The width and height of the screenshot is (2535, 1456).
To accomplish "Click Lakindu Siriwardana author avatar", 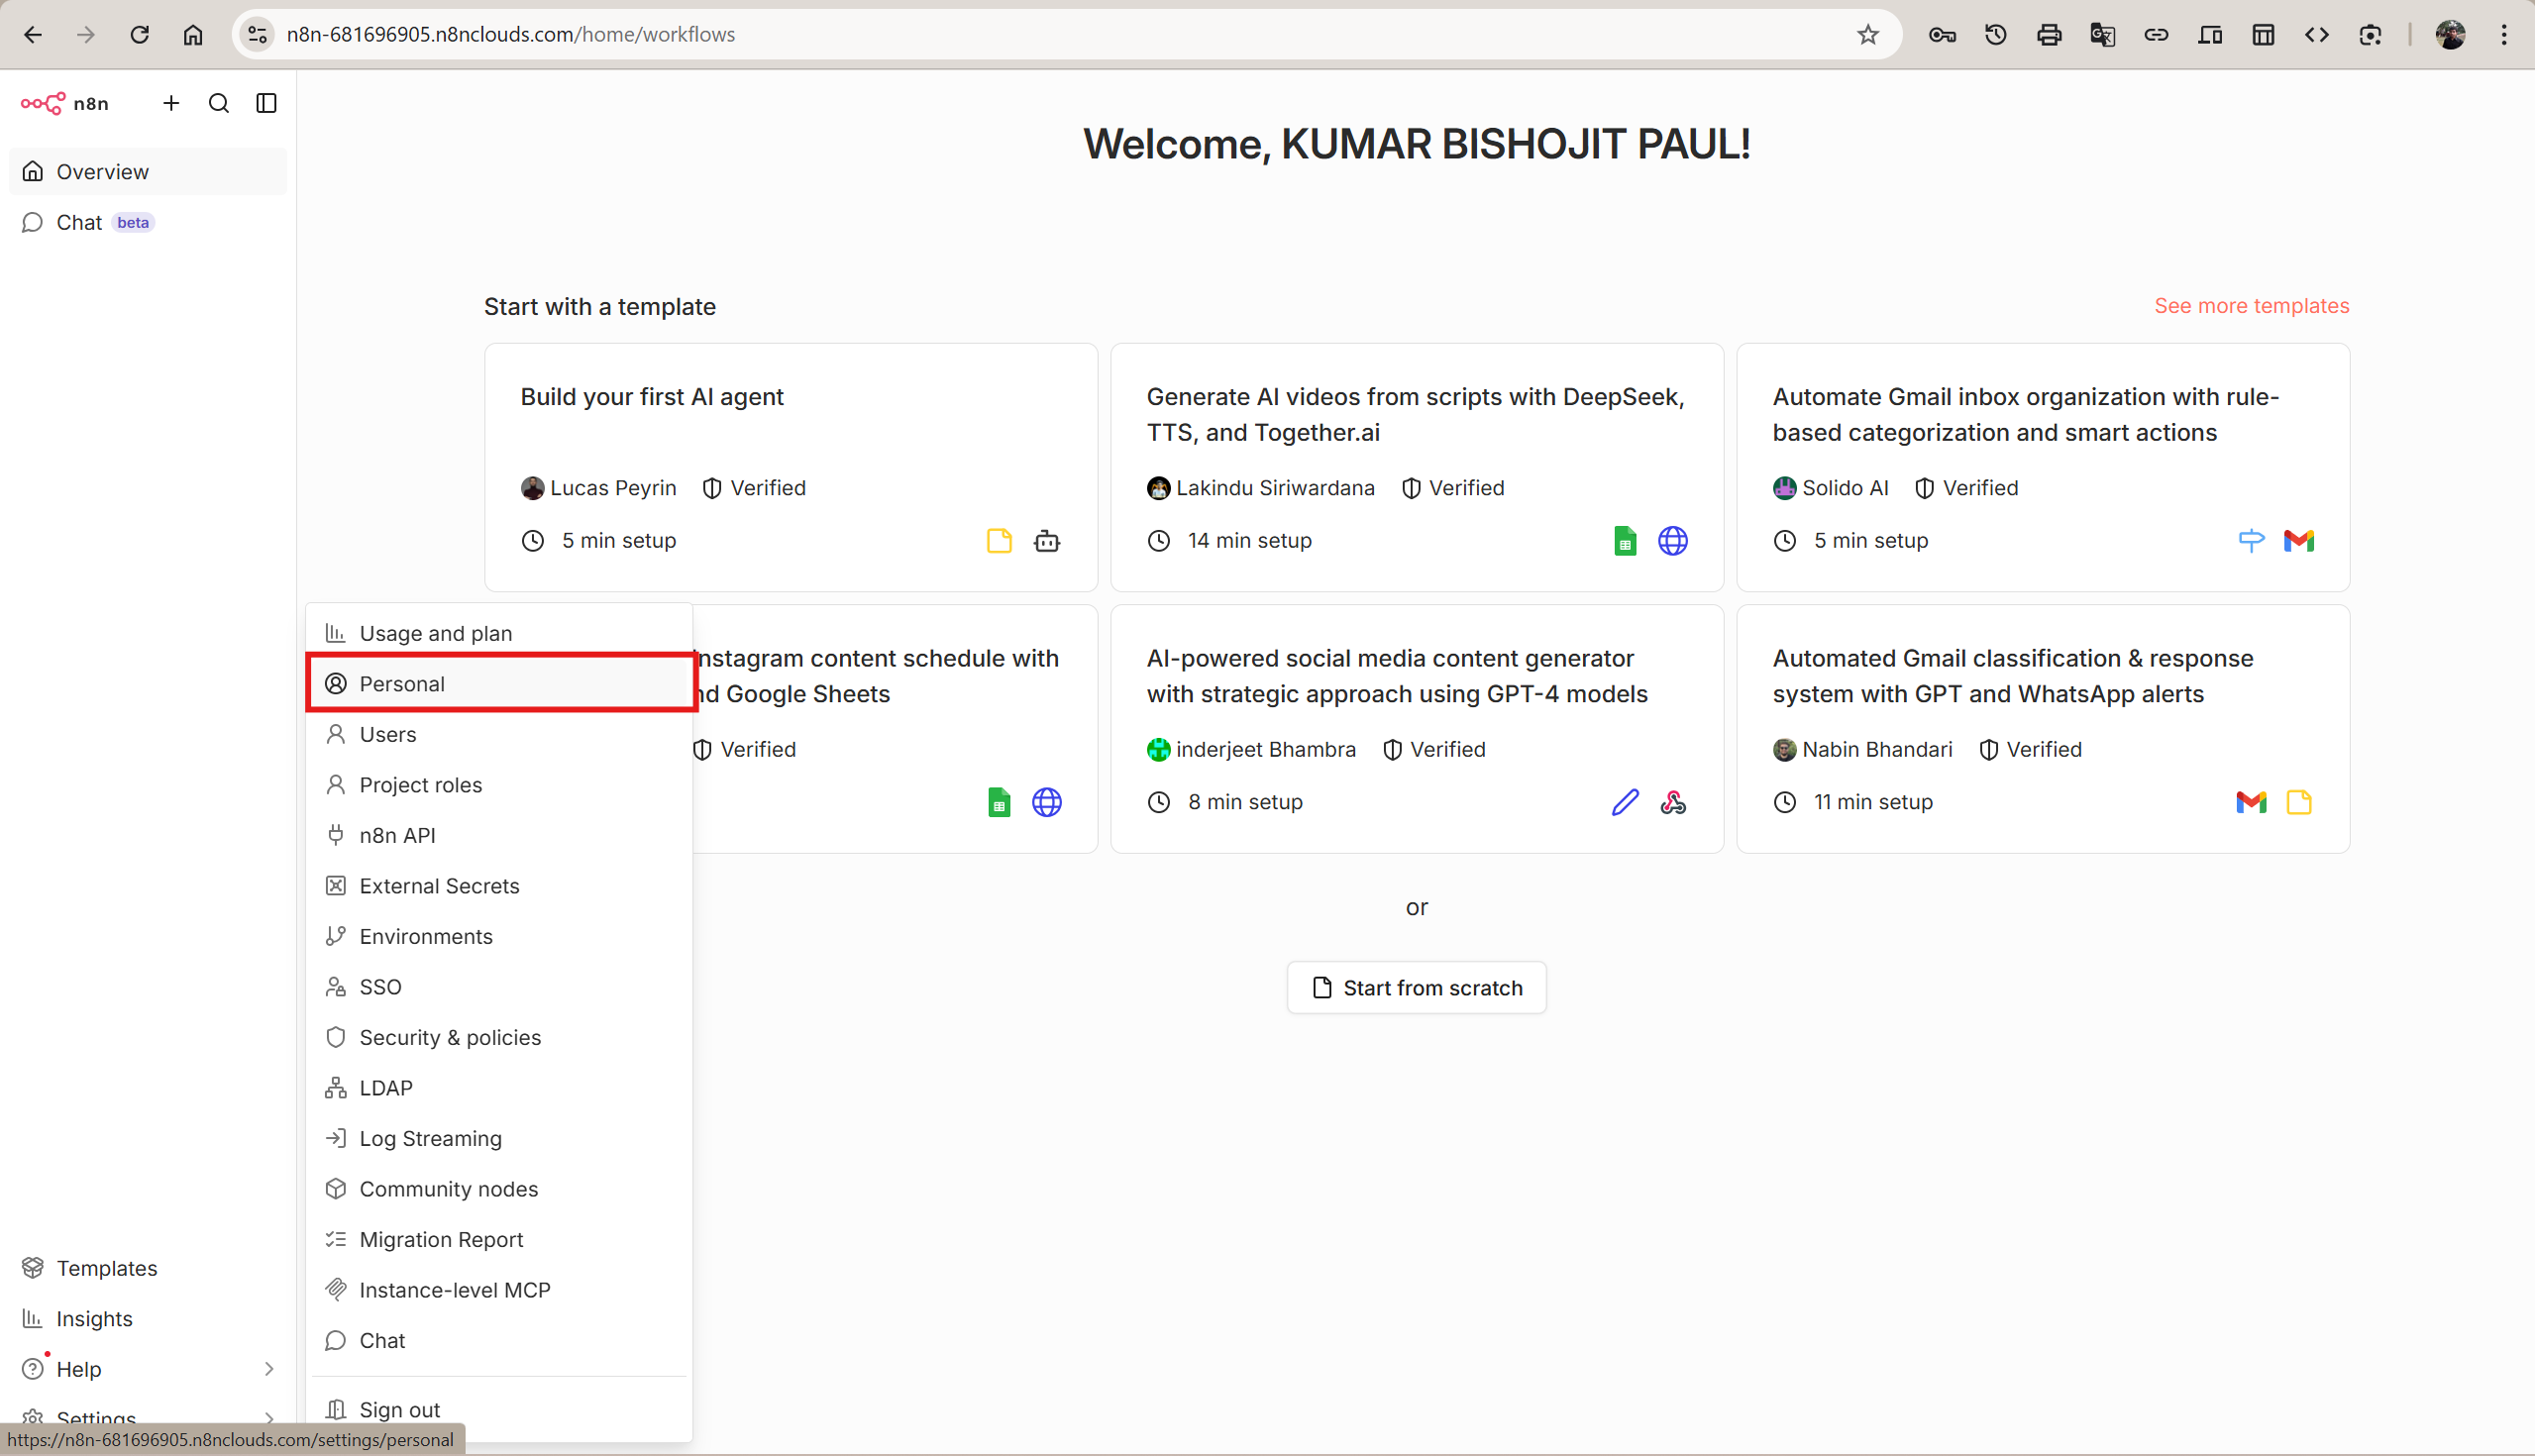I will pyautogui.click(x=1158, y=488).
